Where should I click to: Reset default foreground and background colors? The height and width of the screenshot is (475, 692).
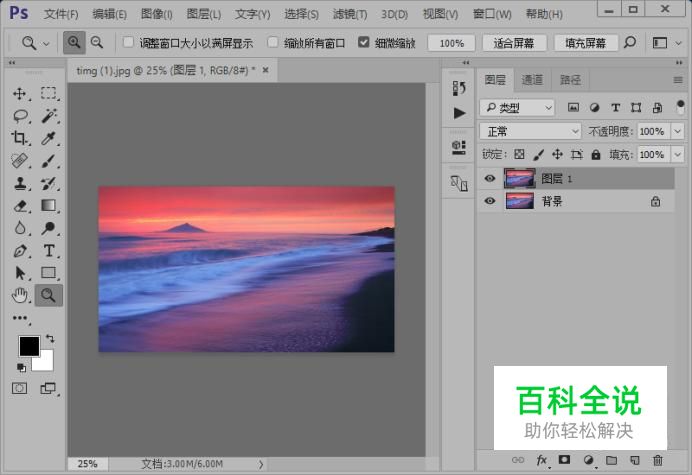tap(21, 367)
